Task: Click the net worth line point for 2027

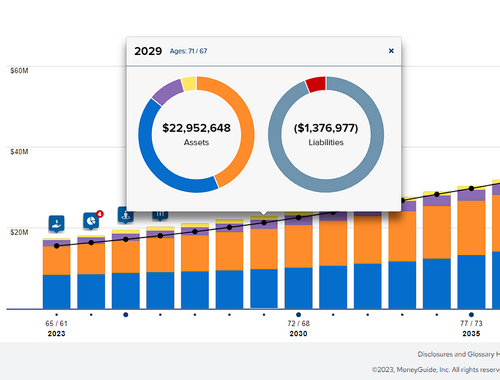Action: tap(195, 231)
